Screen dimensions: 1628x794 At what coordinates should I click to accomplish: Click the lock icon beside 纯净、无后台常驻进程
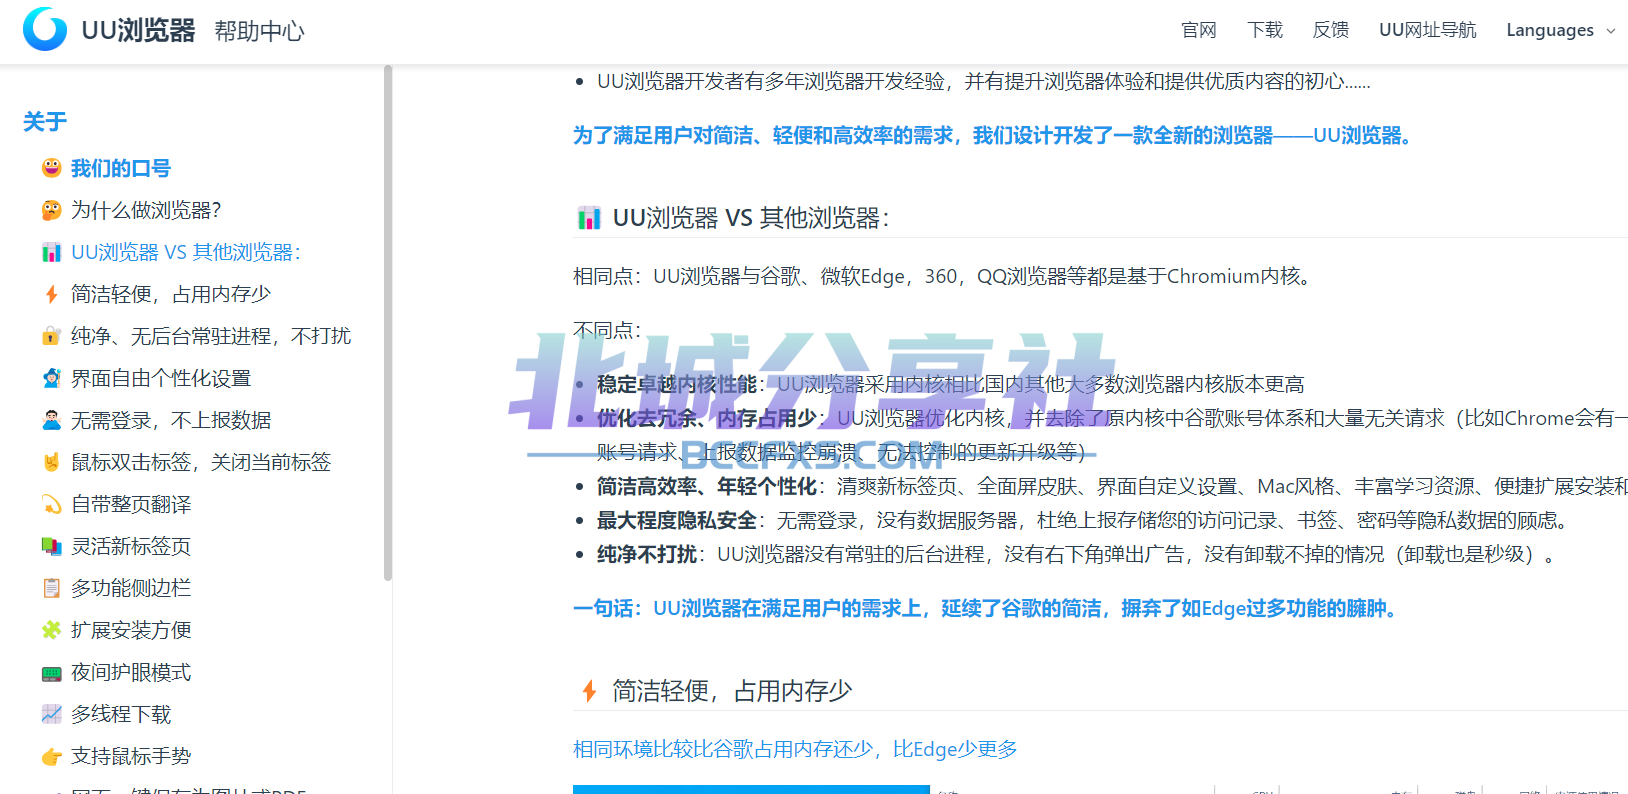point(51,336)
